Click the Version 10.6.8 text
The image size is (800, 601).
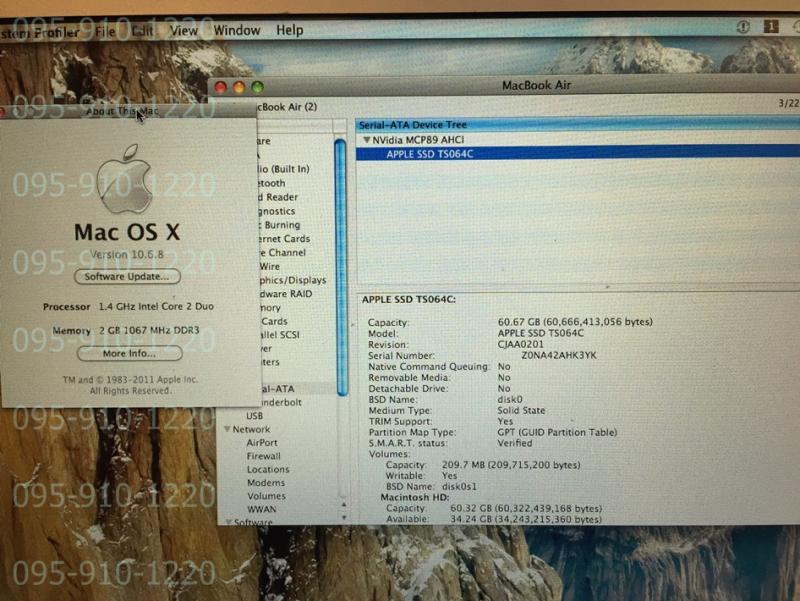coord(127,254)
